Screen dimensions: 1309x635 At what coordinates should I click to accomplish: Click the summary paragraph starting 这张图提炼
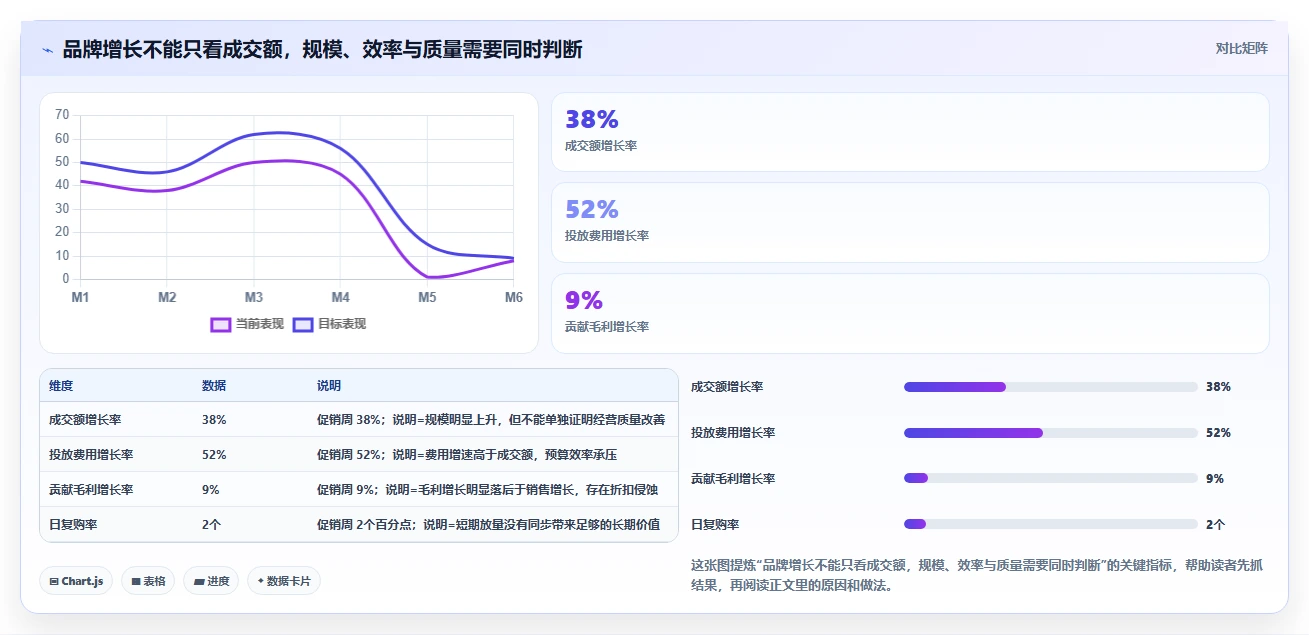click(x=976, y=575)
